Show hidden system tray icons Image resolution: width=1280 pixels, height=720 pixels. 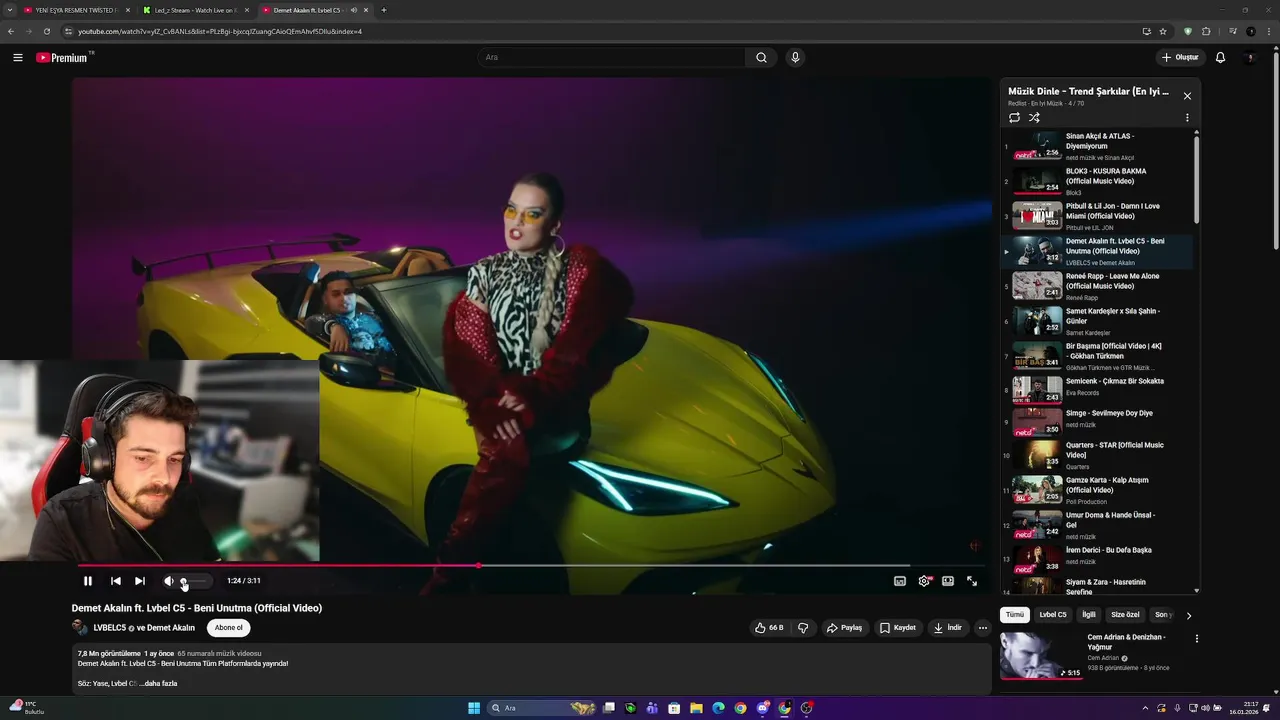point(1145,708)
